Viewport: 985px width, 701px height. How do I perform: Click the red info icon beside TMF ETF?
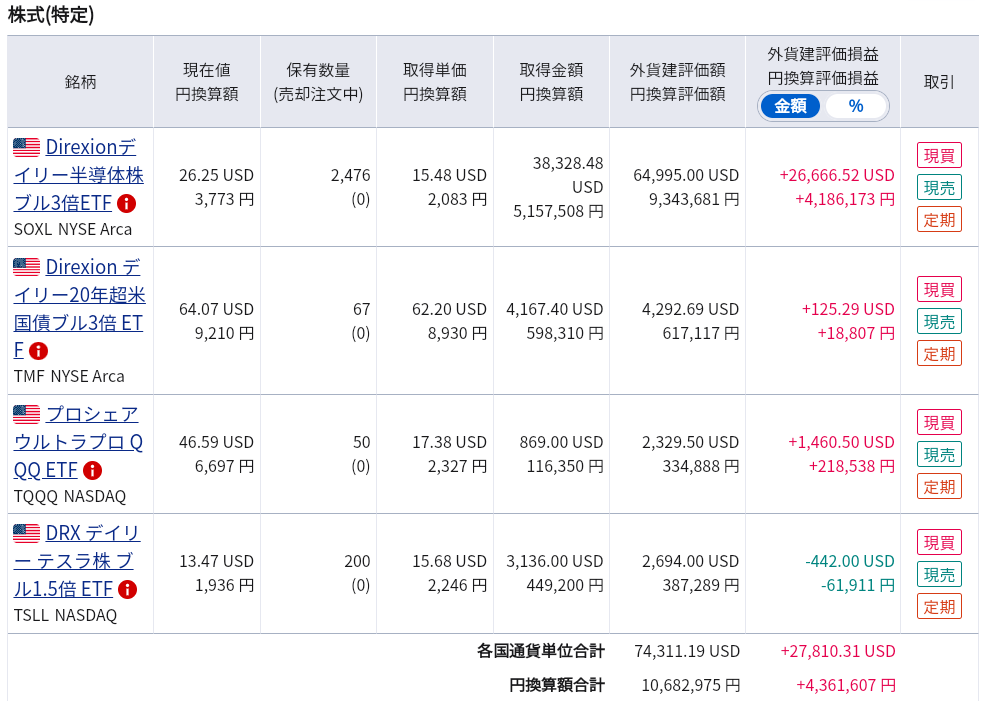39,350
